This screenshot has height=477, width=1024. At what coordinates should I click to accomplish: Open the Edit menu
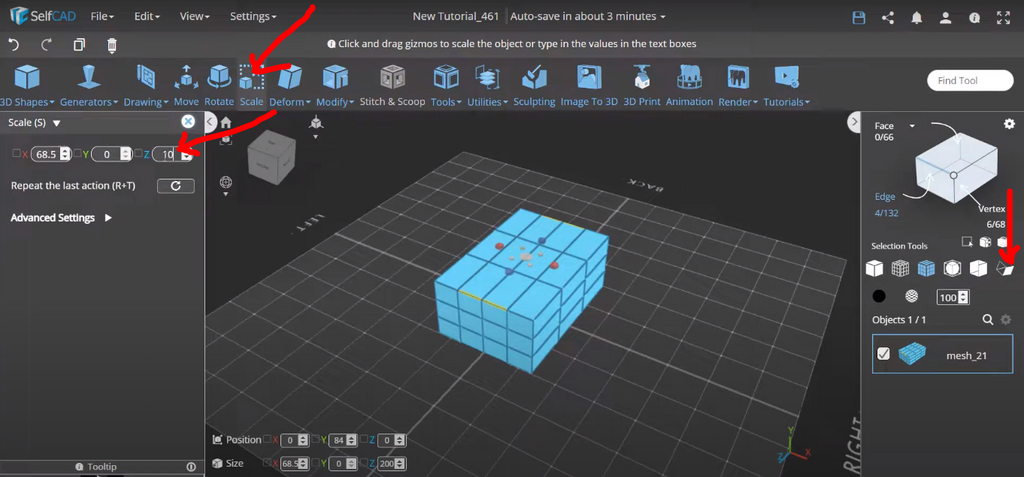[x=147, y=16]
